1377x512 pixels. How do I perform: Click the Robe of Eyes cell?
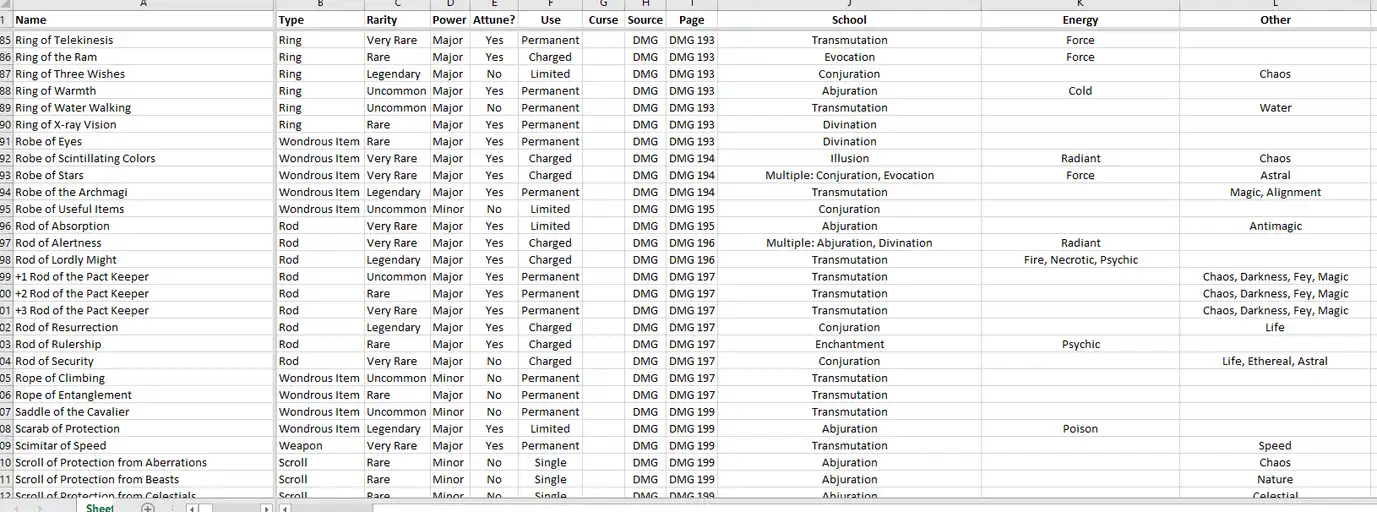click(143, 142)
